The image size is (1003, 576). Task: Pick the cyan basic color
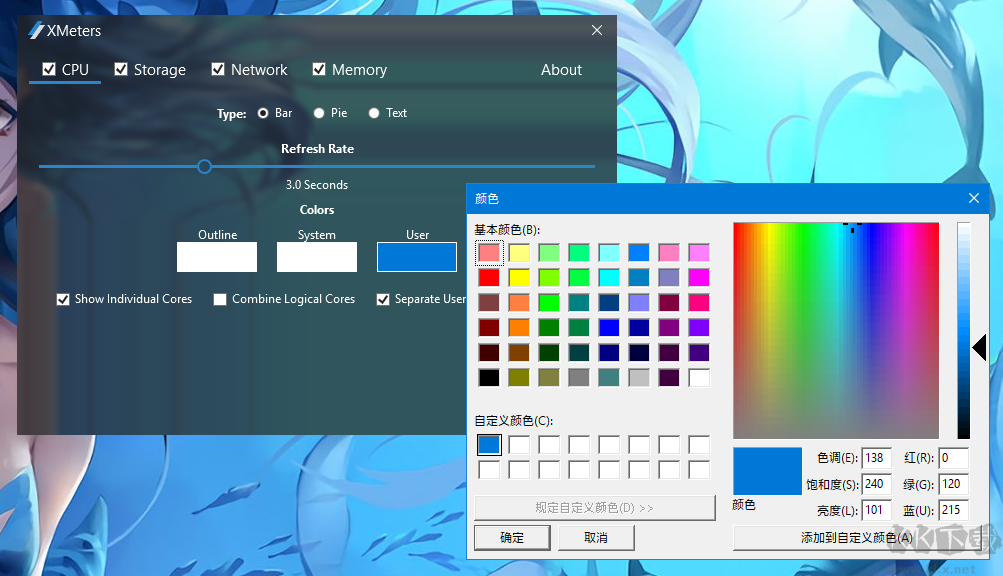tap(609, 278)
